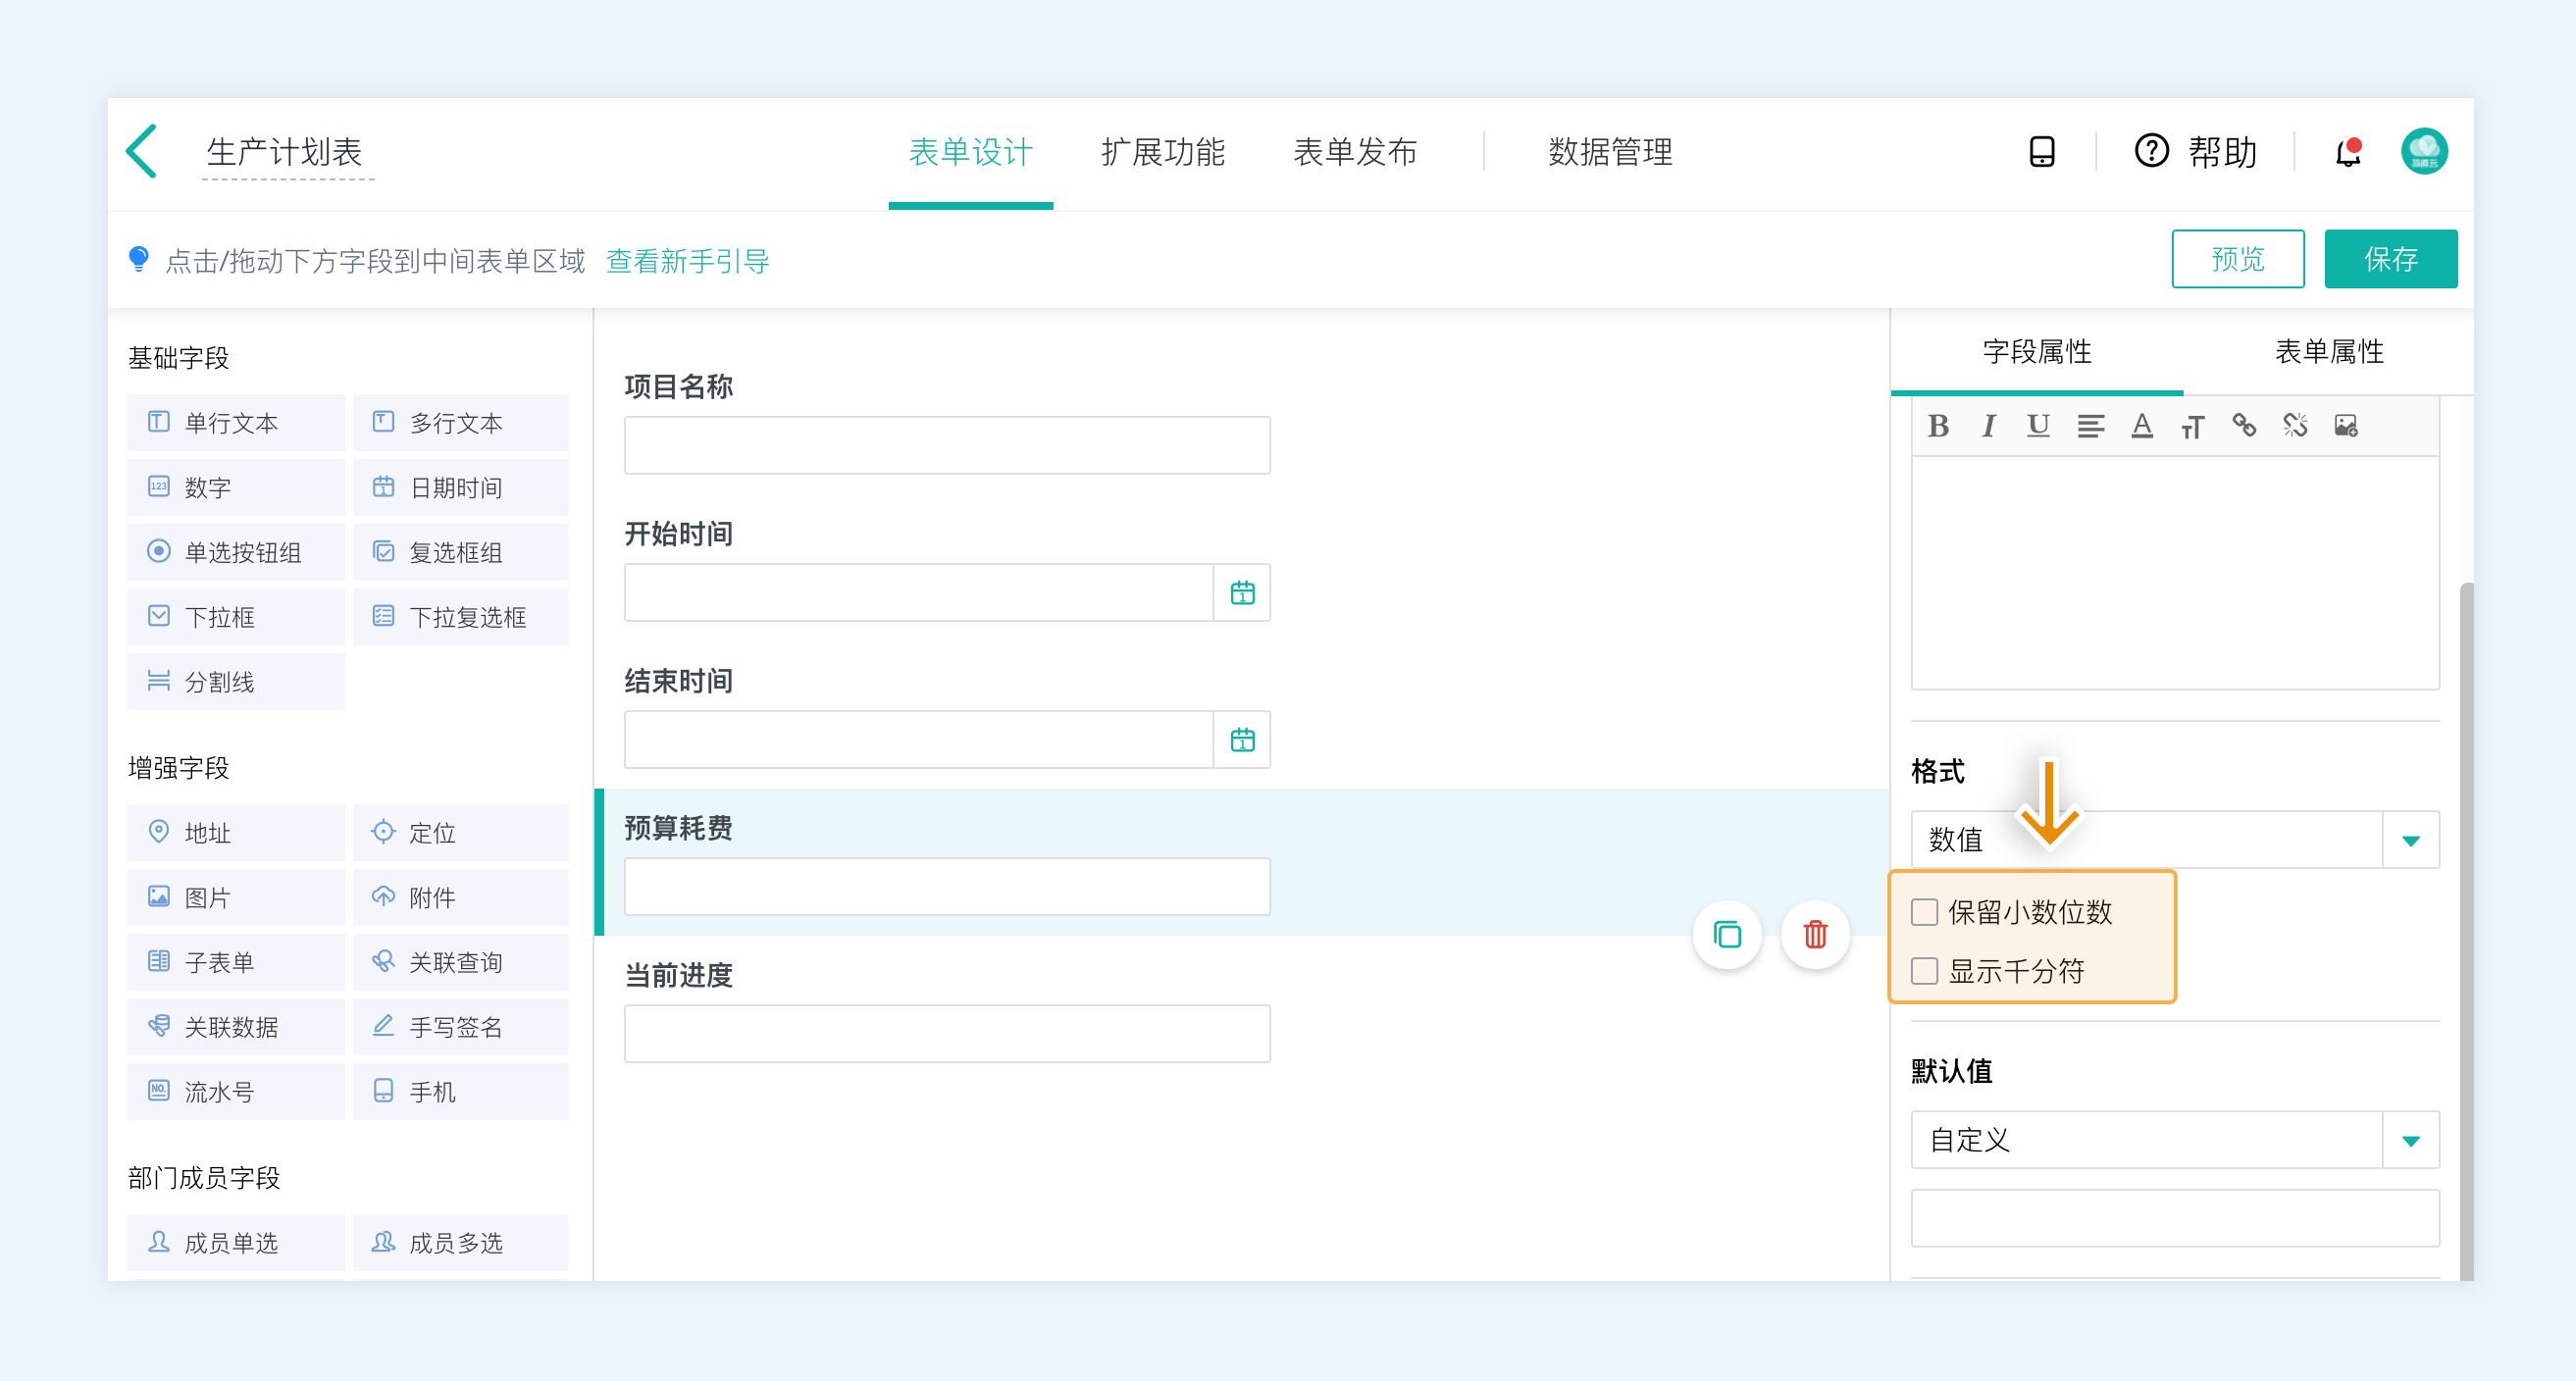The width and height of the screenshot is (2576, 1381).
Task: Click the red delete field trash icon
Action: click(x=1814, y=934)
